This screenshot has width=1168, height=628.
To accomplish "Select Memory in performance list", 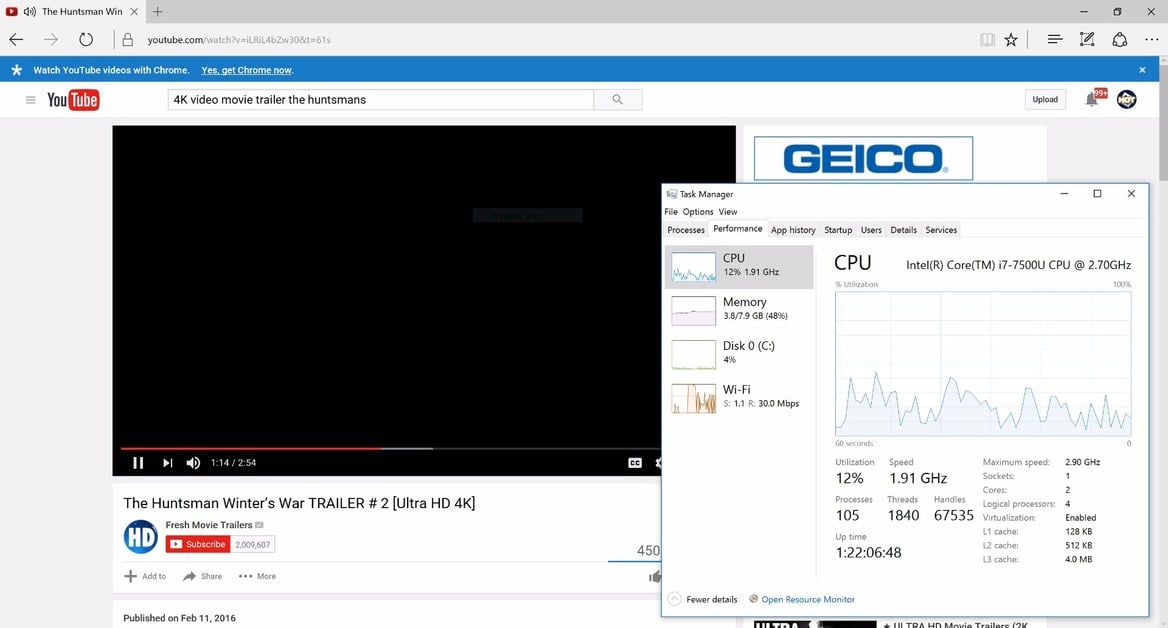I will pyautogui.click(x=739, y=310).
